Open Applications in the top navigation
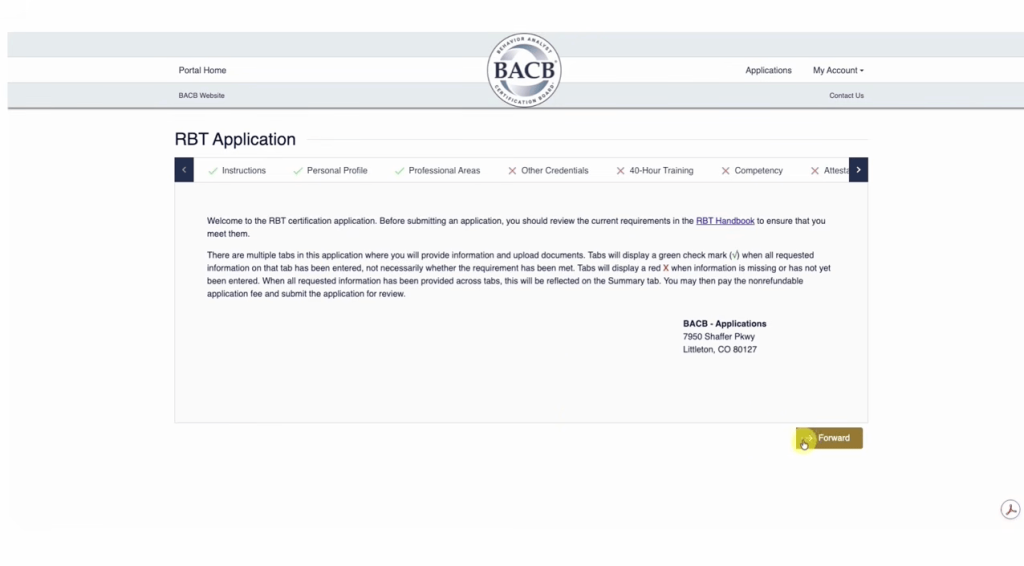This screenshot has height=566, width=1024. pyautogui.click(x=768, y=70)
